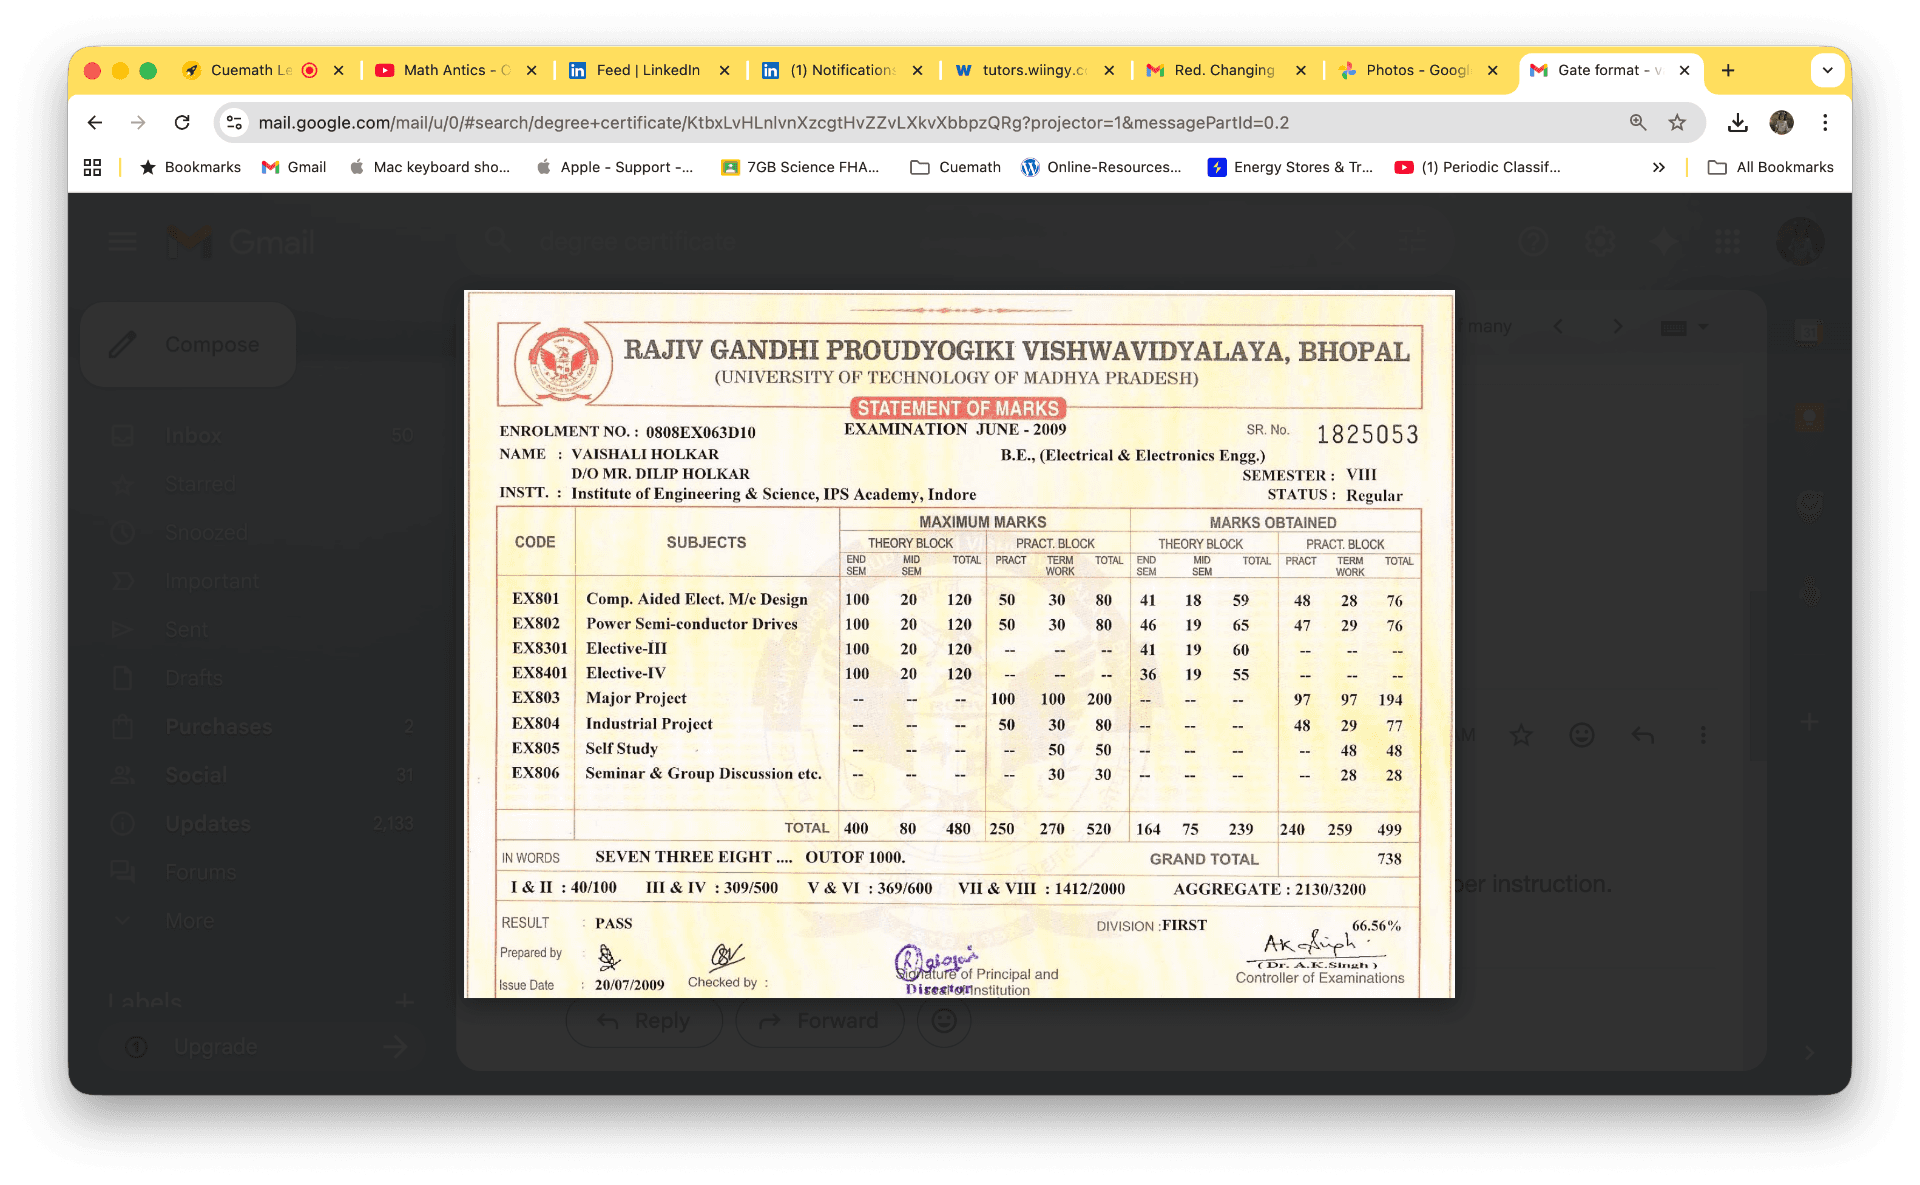Reload the page with the refresh icon
The width and height of the screenshot is (1920, 1185).
pyautogui.click(x=182, y=122)
